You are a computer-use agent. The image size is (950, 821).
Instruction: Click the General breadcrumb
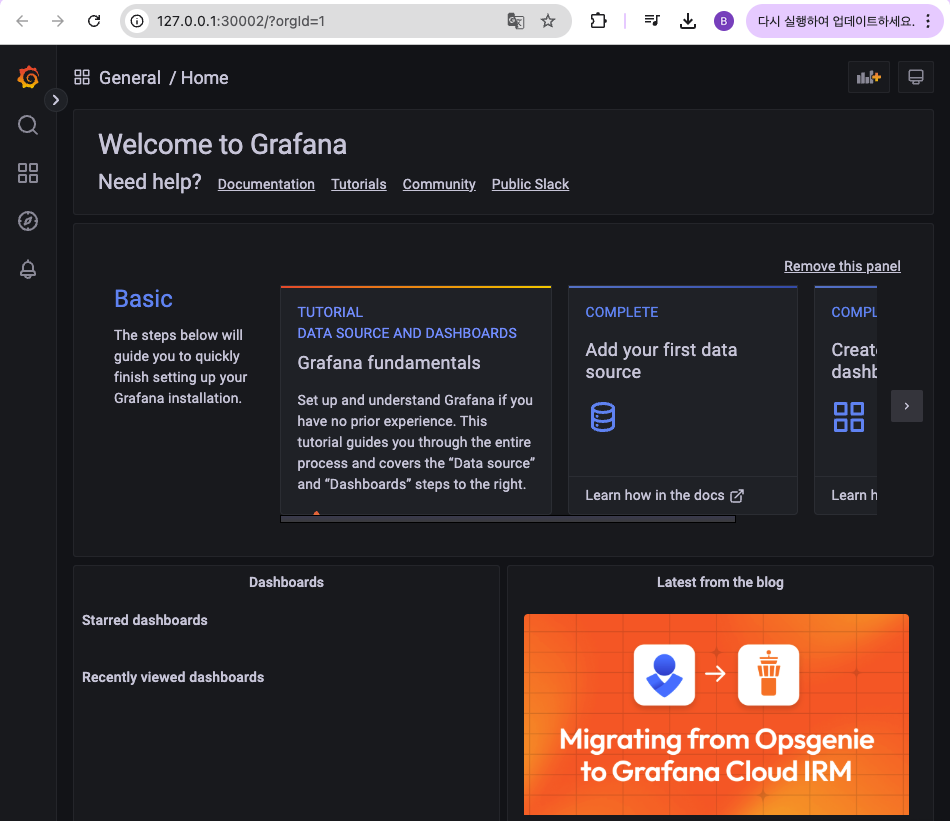(x=130, y=78)
